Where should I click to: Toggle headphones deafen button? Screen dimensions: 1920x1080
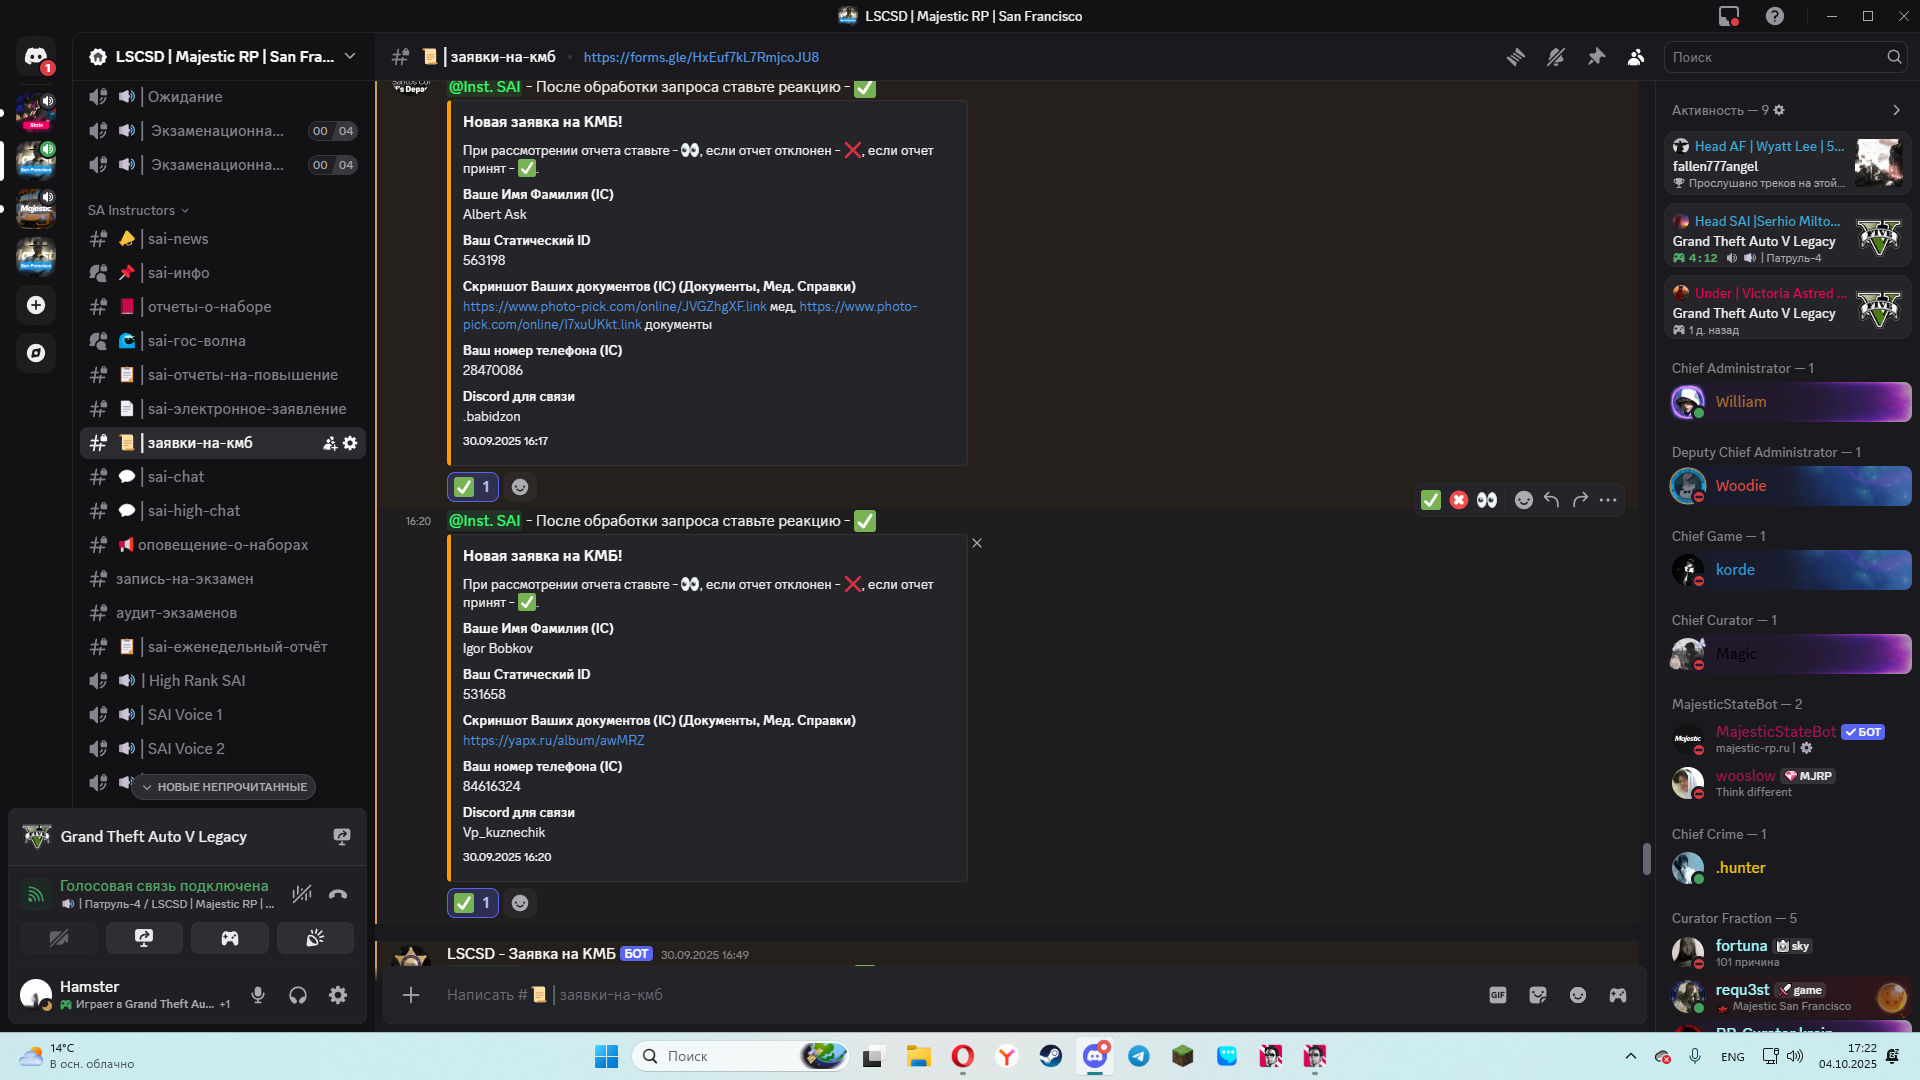pyautogui.click(x=298, y=995)
